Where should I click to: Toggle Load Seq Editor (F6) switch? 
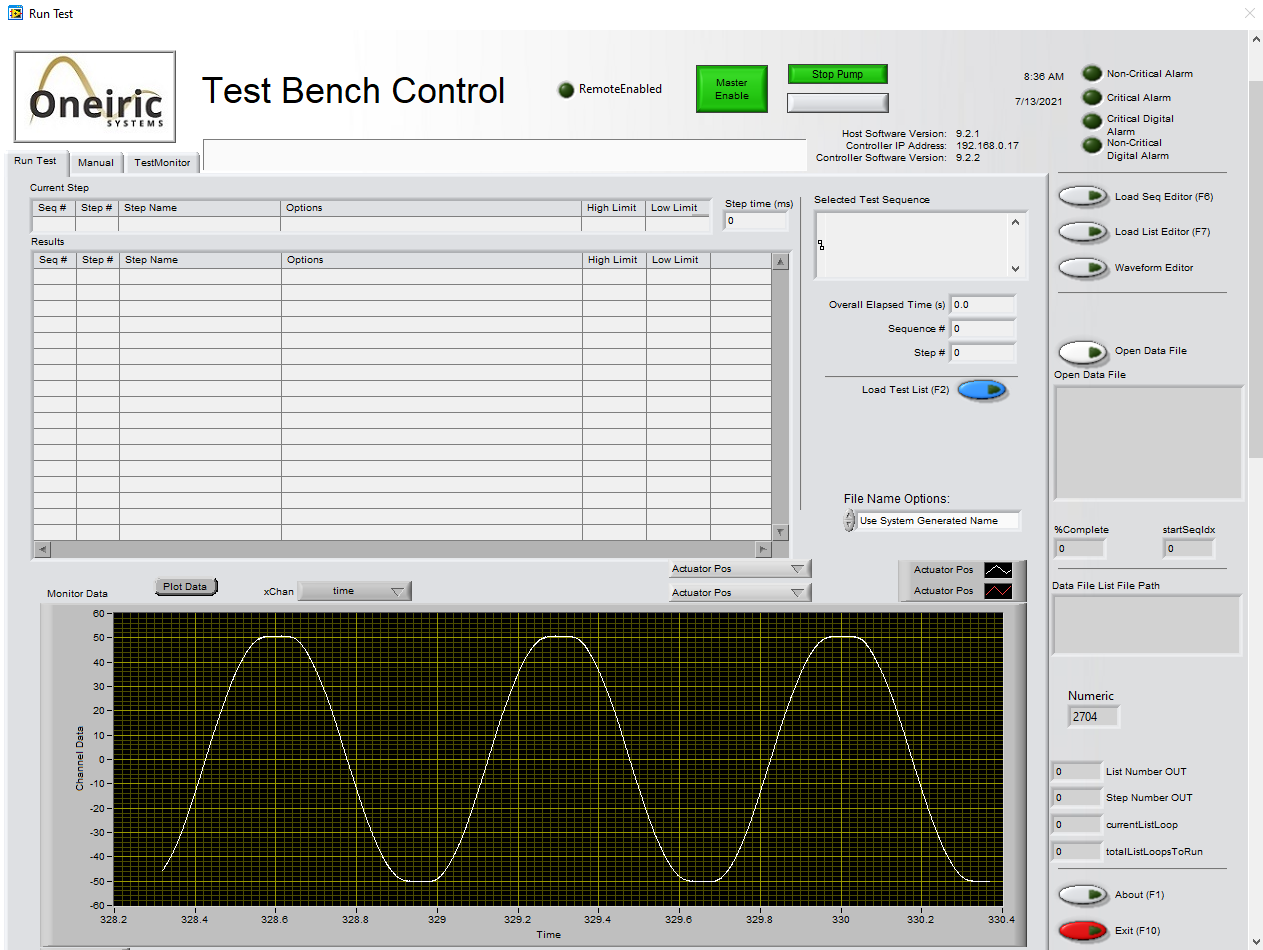click(x=1083, y=196)
